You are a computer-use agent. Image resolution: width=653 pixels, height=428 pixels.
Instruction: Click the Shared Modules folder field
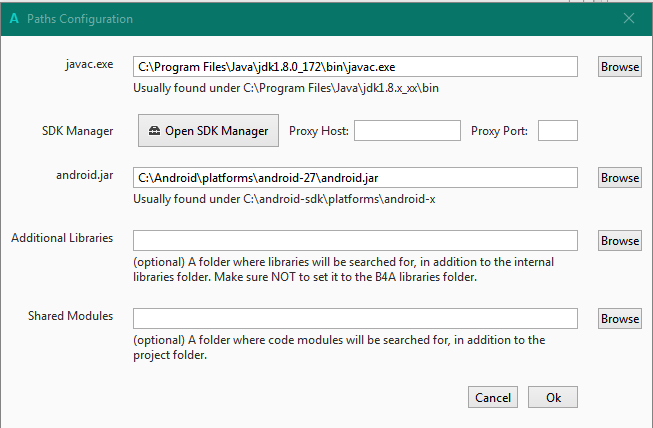pyautogui.click(x=355, y=318)
